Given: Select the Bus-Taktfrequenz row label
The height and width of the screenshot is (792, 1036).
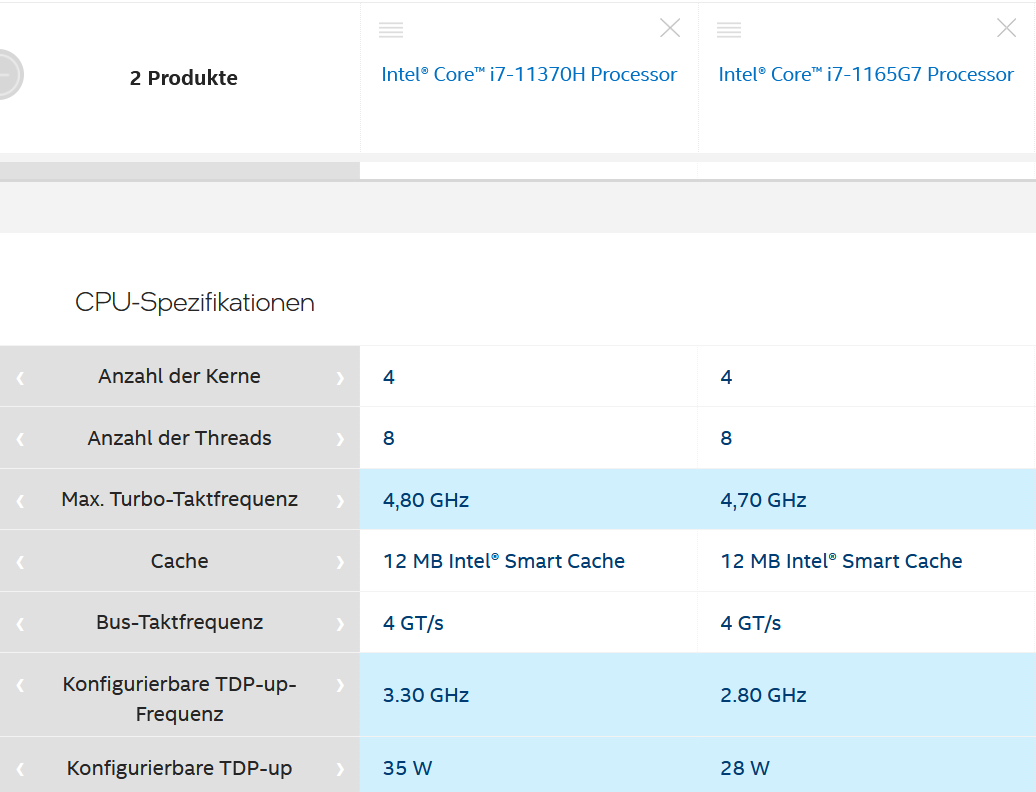Looking at the screenshot, I should 180,622.
